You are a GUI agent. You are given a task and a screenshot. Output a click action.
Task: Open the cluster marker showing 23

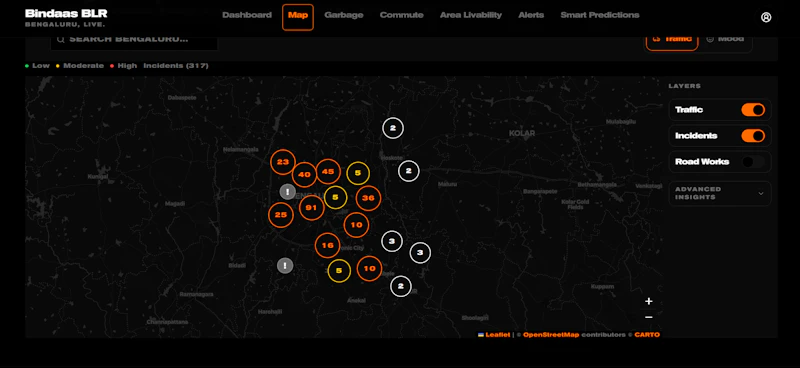point(283,162)
